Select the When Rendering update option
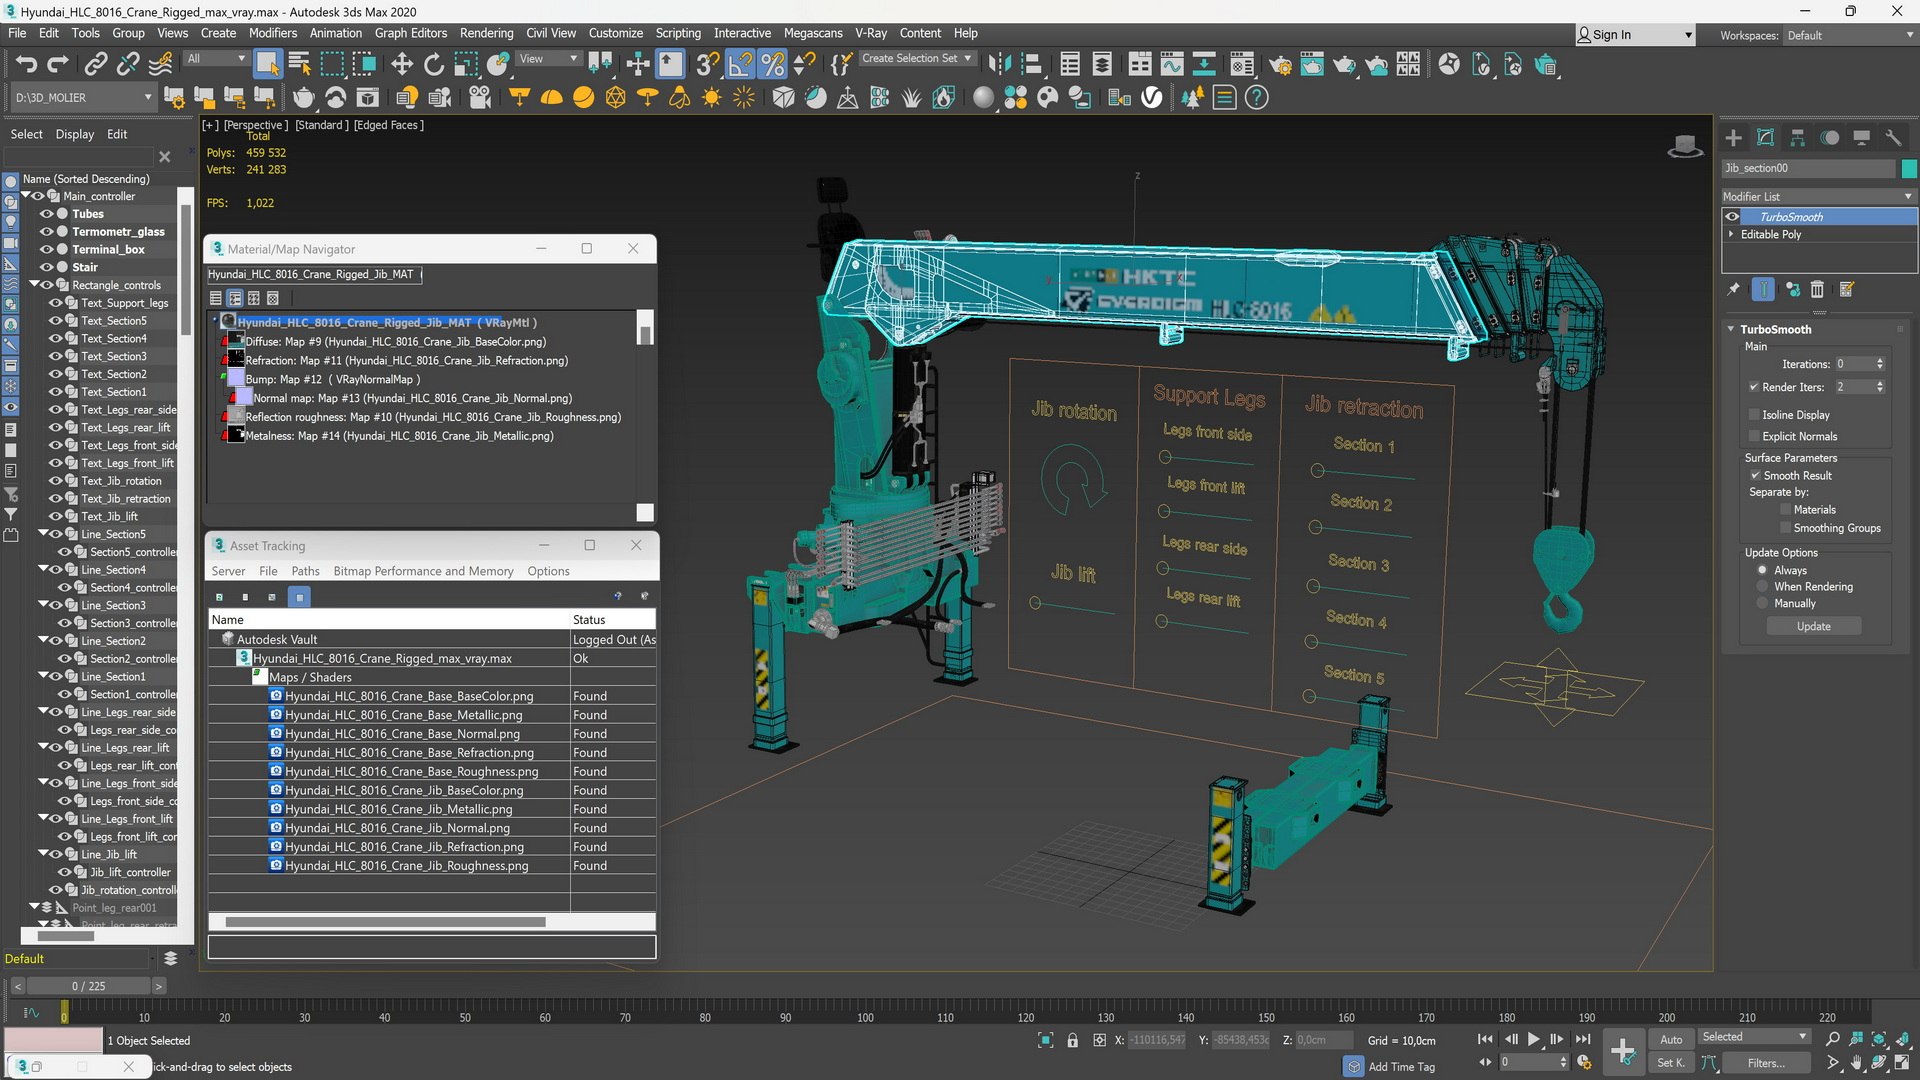Screen dimensions: 1920x1080 click(1762, 587)
